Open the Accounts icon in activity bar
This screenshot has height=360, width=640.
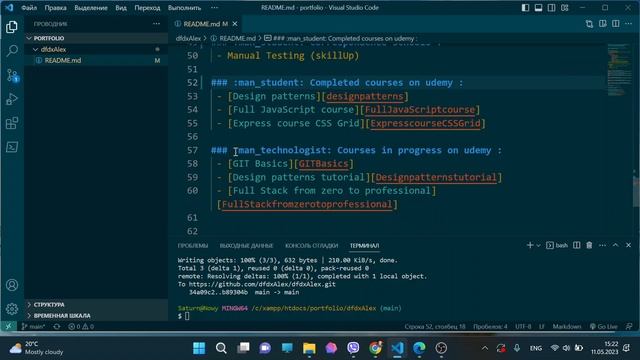click(x=12, y=285)
